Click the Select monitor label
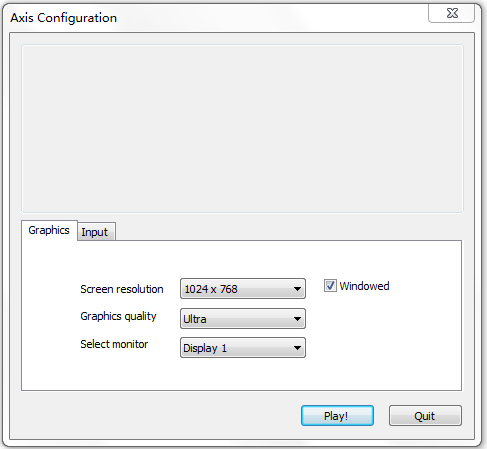Image resolution: width=487 pixels, height=449 pixels. [114, 344]
